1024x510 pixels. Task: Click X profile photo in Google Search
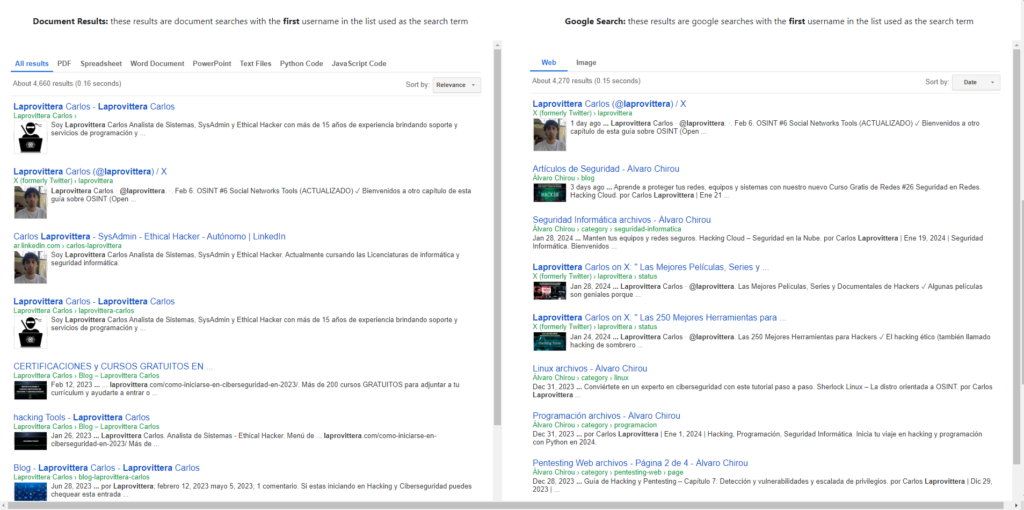549,135
